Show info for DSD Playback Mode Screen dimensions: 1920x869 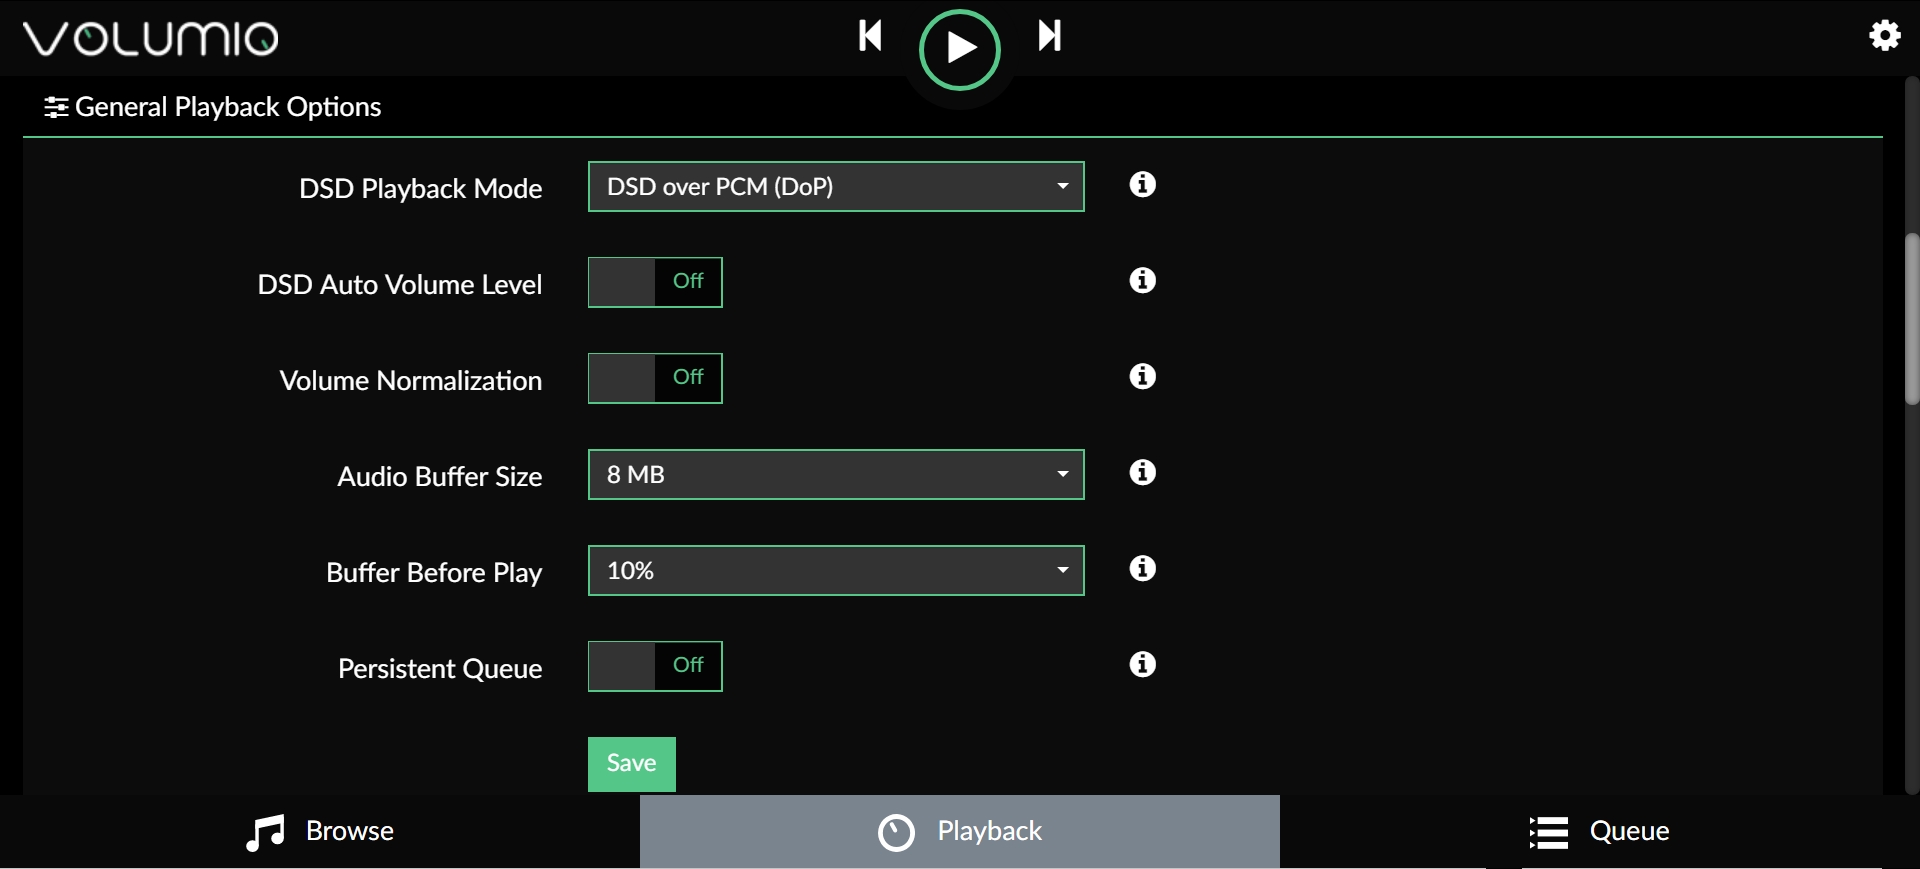[x=1142, y=185]
